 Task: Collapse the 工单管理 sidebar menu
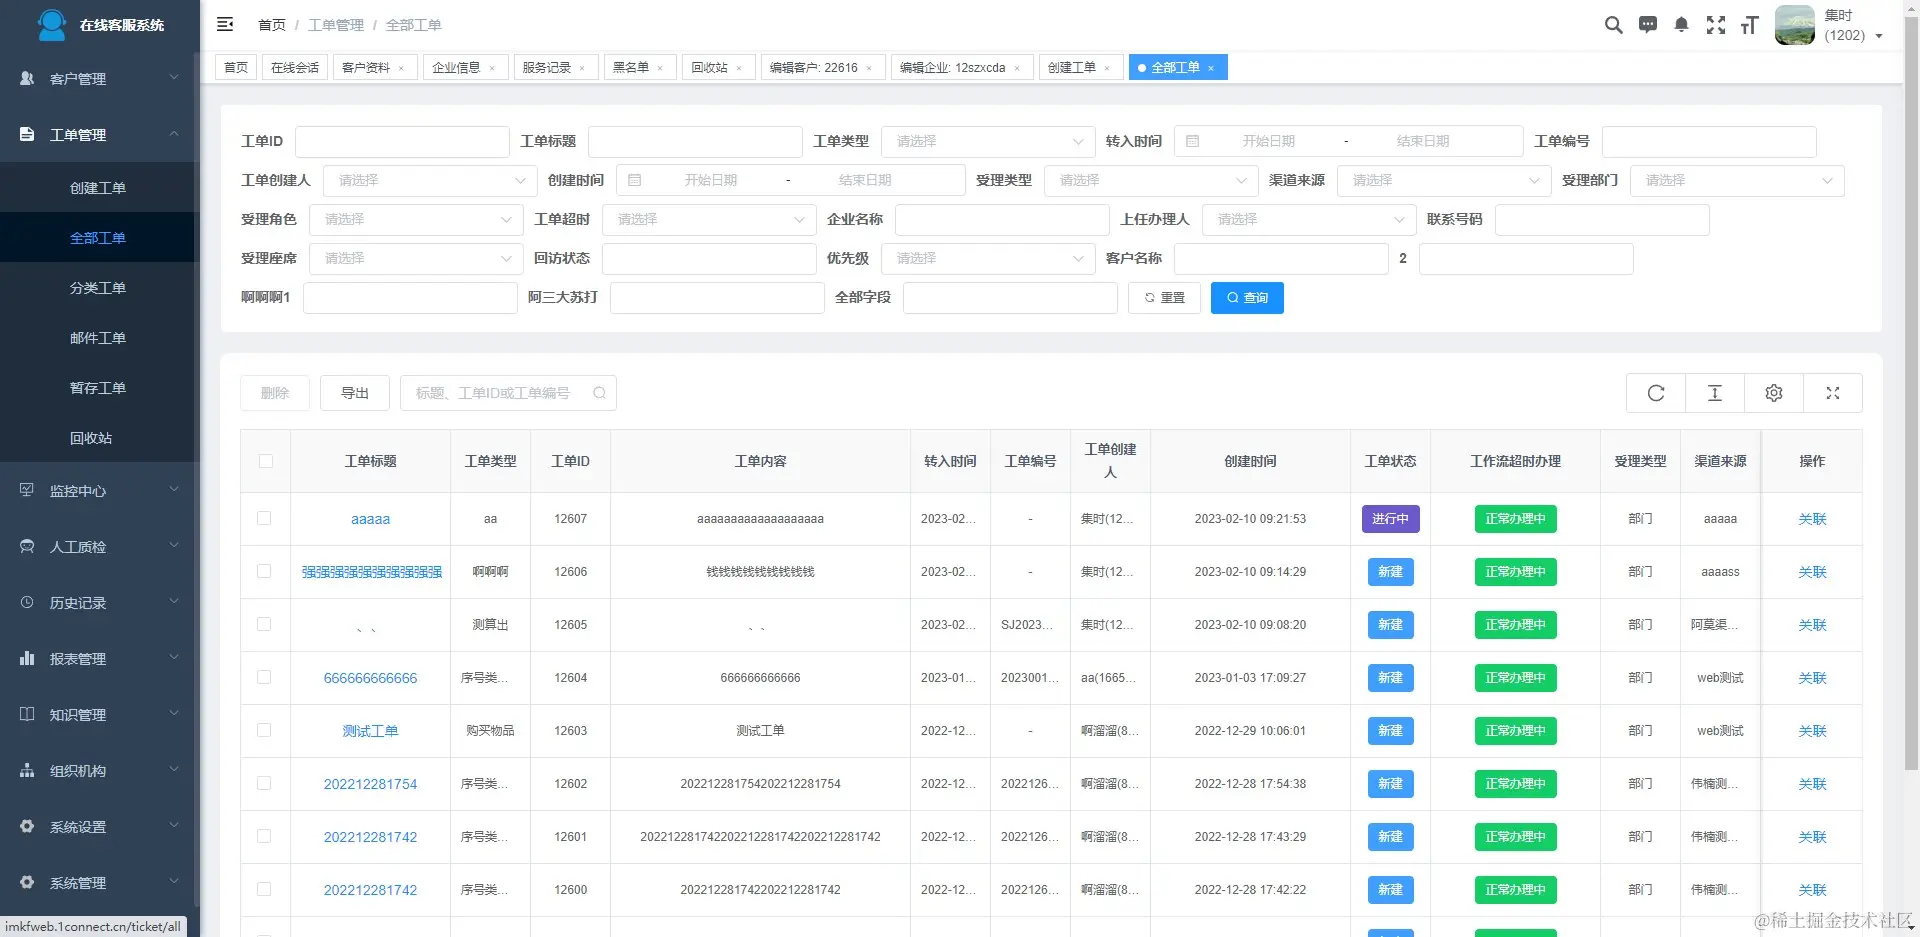pos(100,134)
